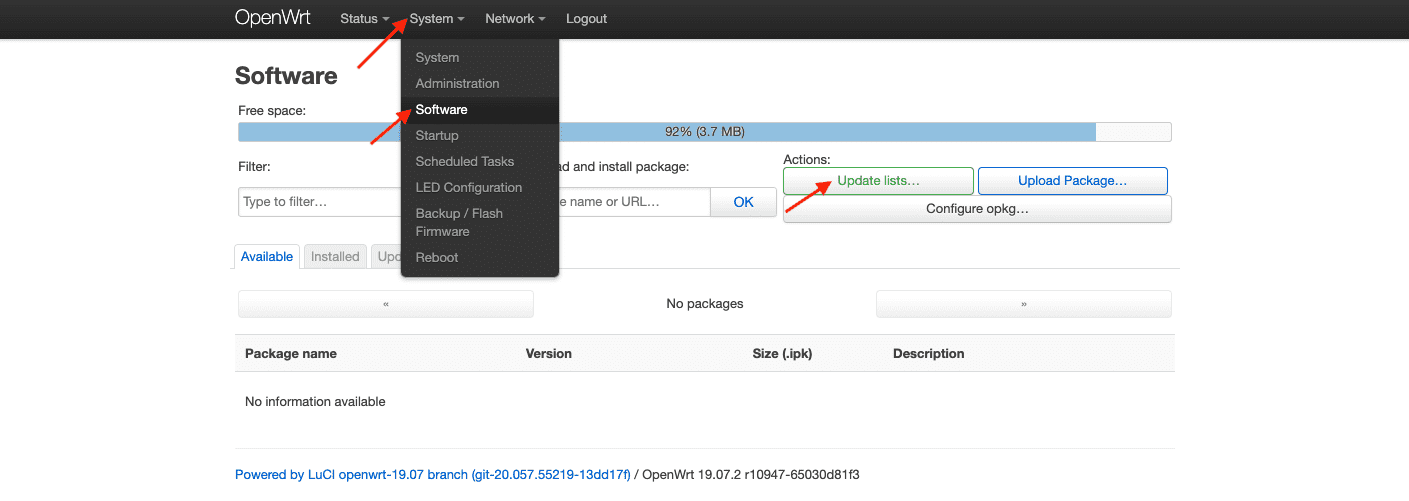Open the Network dropdown menu

click(515, 19)
